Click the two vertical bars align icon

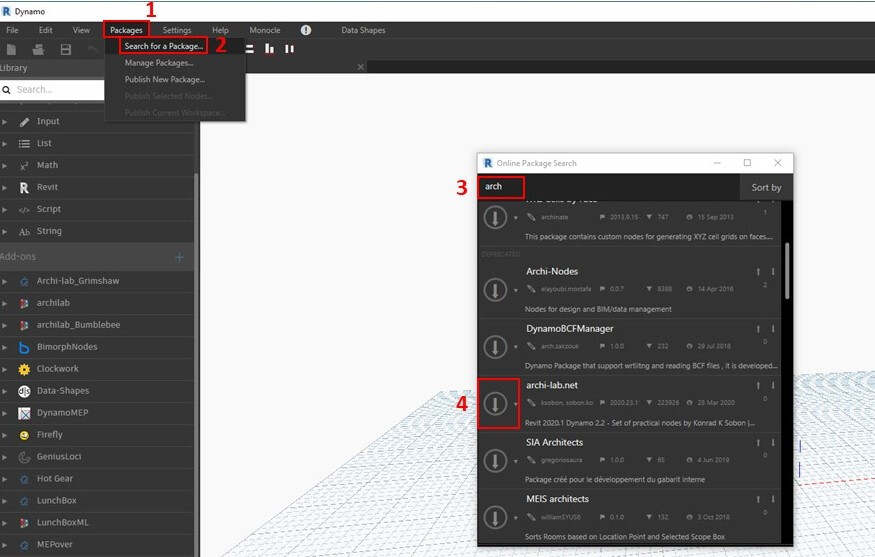289,49
